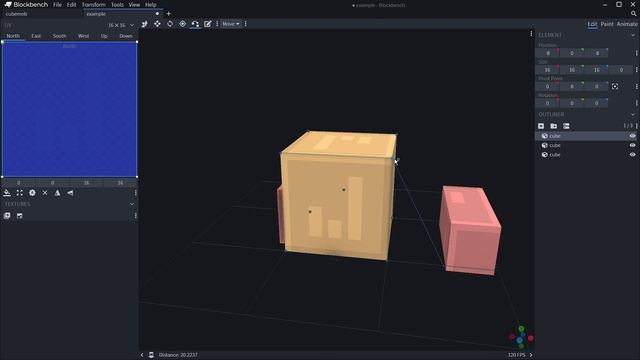Screen dimensions: 640x360
Task: Click Position X input field
Action: click(547, 53)
